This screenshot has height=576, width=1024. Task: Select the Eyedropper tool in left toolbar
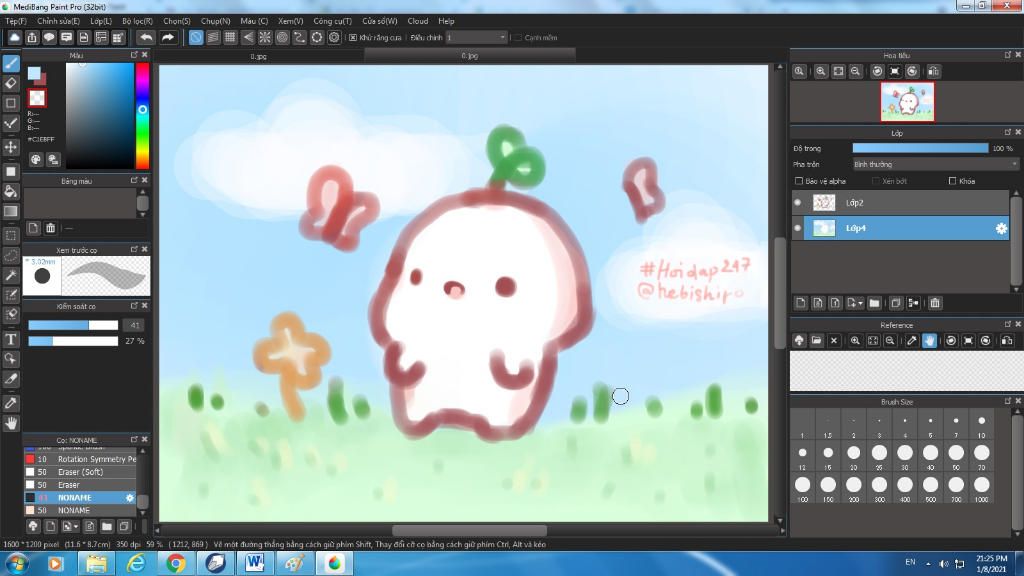11,403
